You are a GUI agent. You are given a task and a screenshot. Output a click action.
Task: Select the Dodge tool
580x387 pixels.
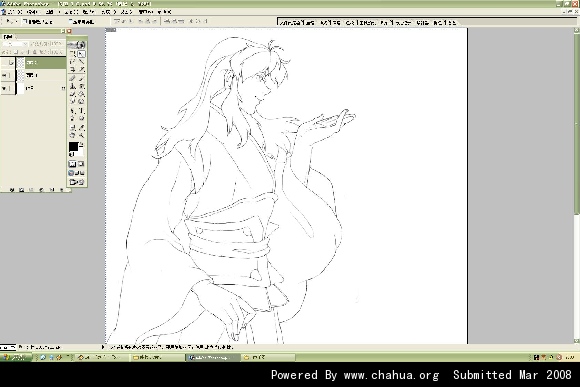pyautogui.click(x=81, y=101)
